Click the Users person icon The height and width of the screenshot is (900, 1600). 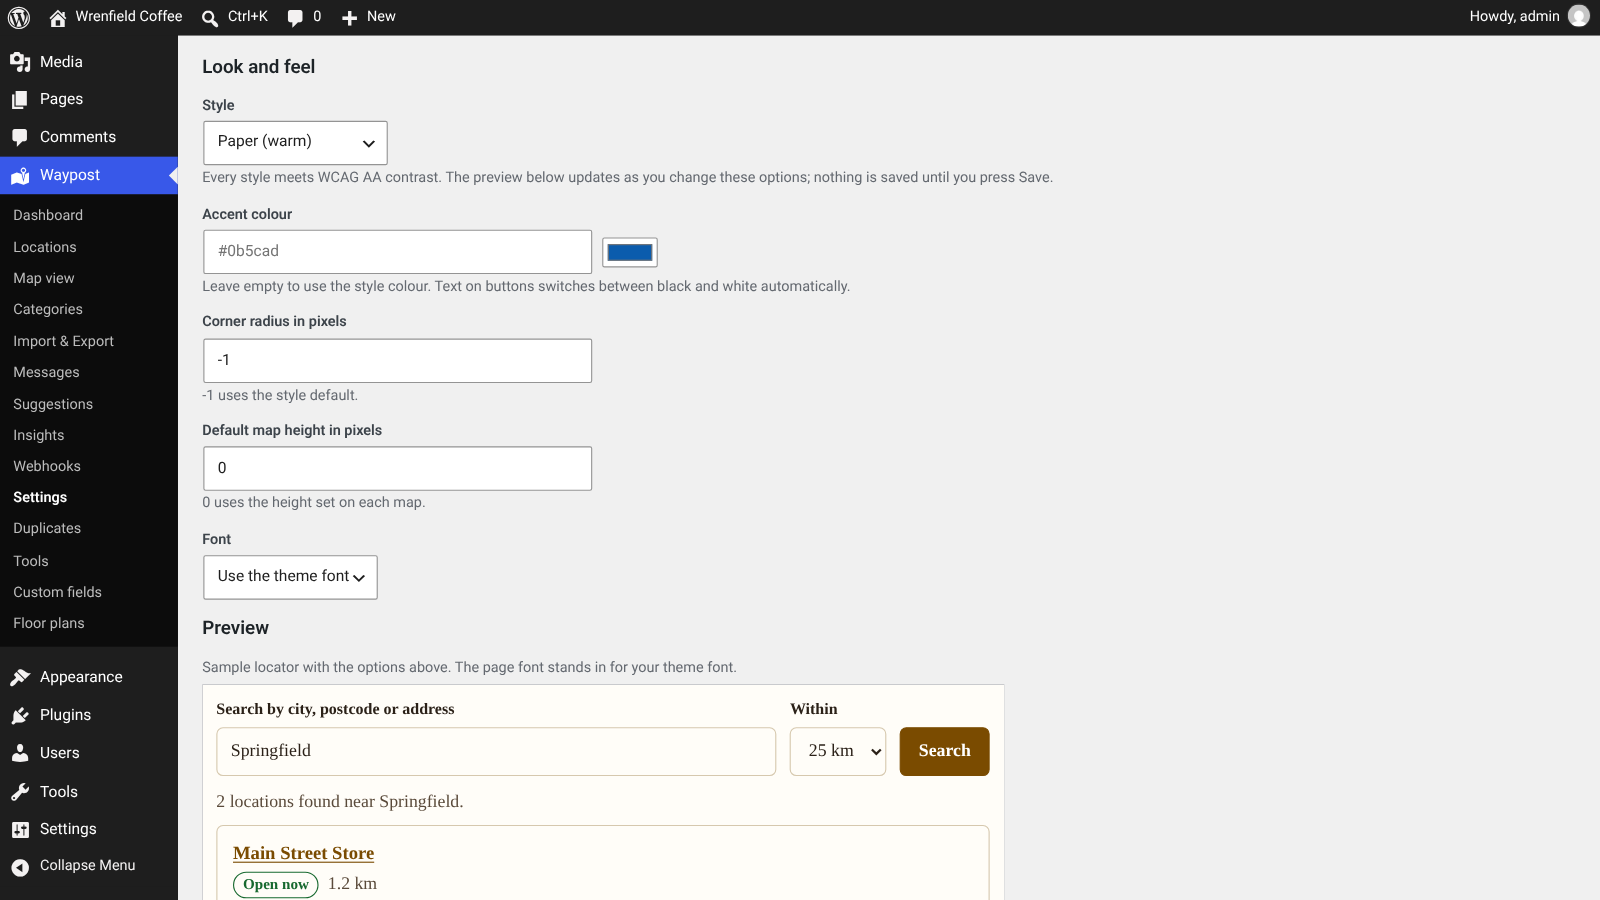point(20,753)
